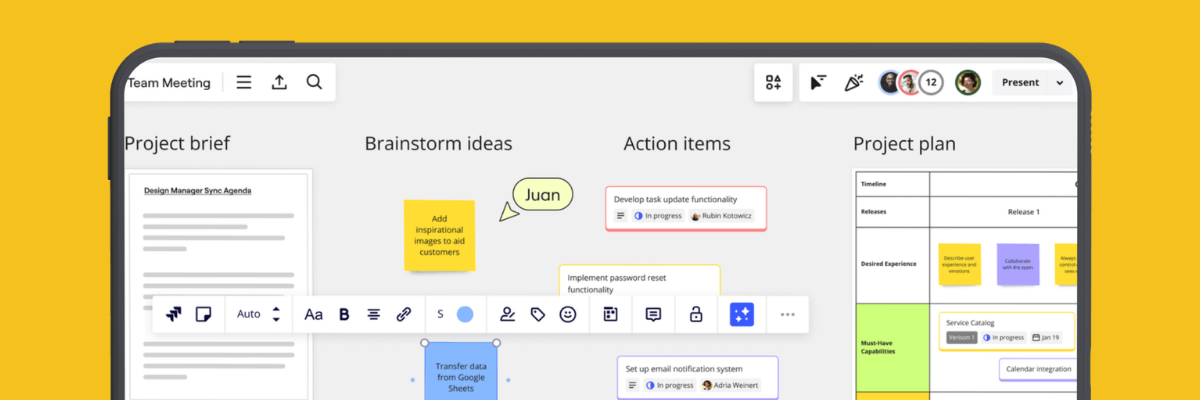This screenshot has height=400, width=1200.
Task: Open the blue sticky color swatch
Action: pyautogui.click(x=465, y=314)
